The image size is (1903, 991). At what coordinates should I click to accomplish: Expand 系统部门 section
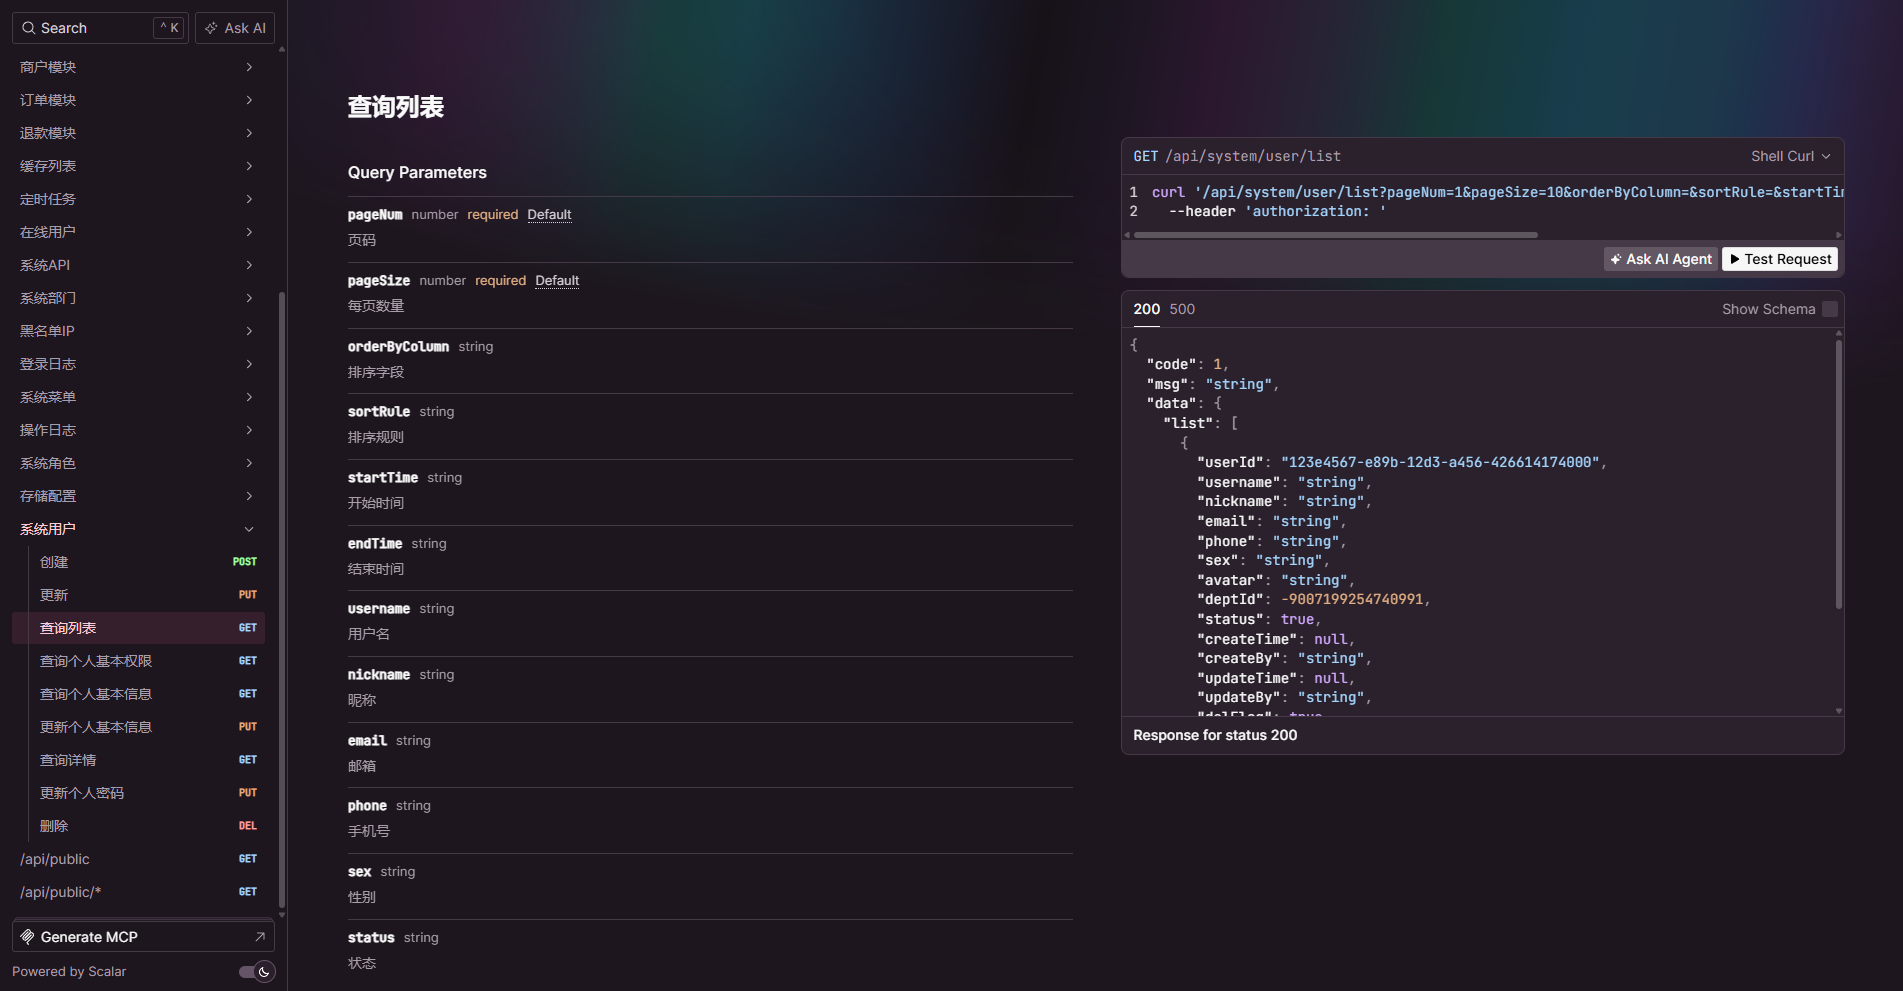137,298
